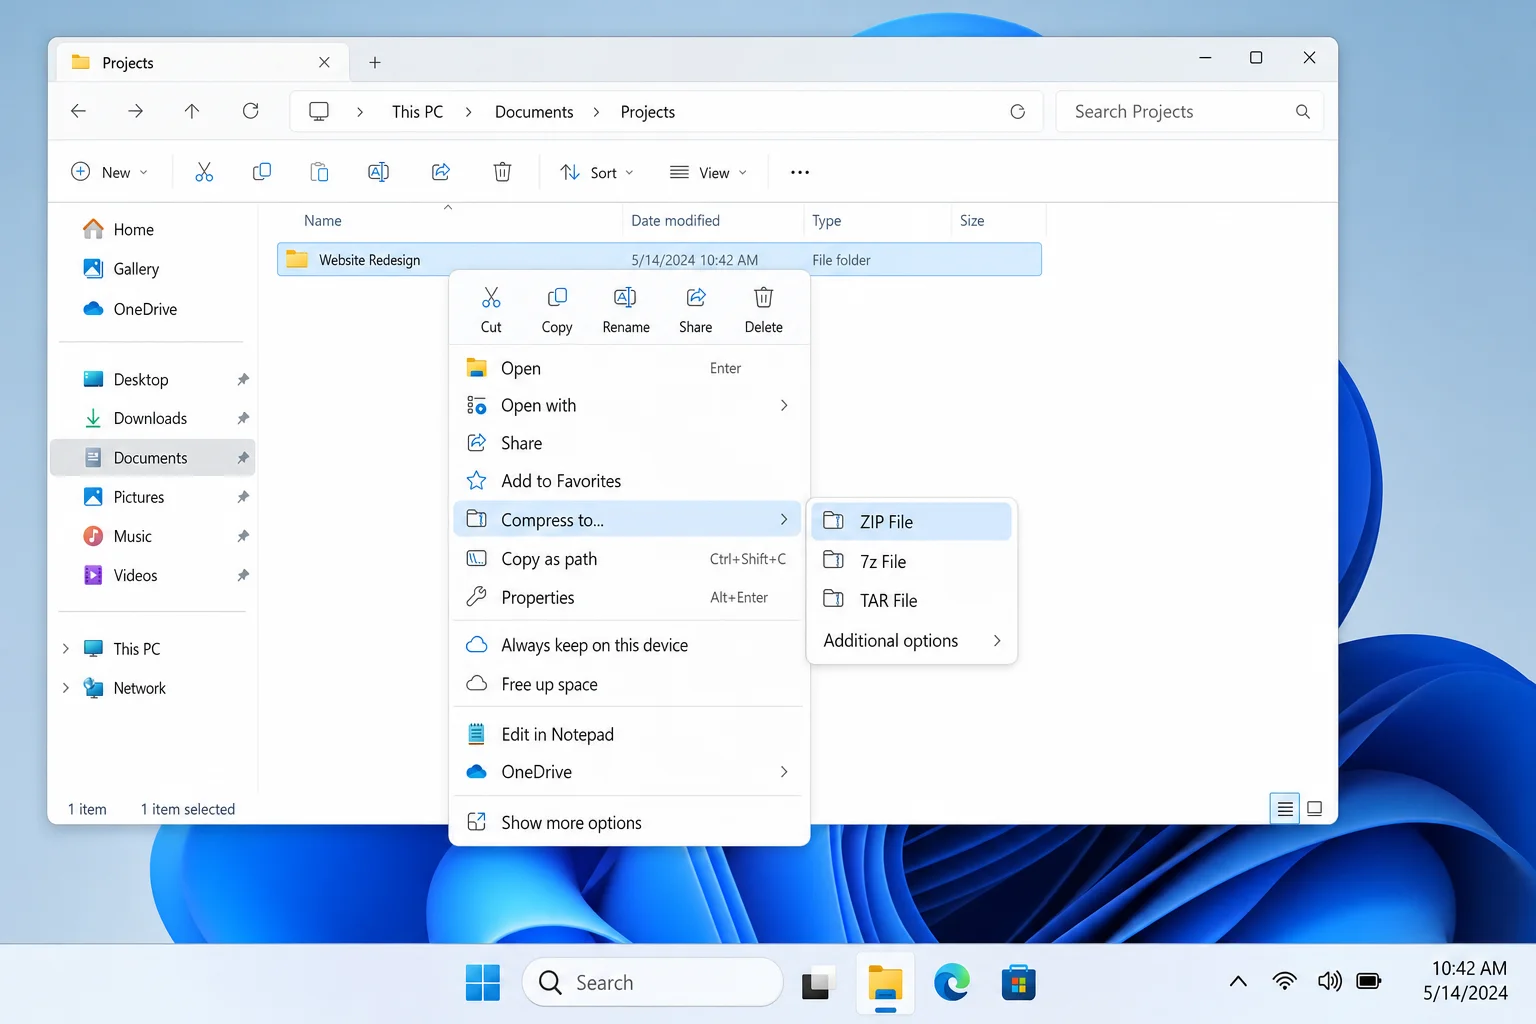This screenshot has width=1536, height=1024.
Task: Click the Rename icon in the toolbar
Action: pos(378,172)
